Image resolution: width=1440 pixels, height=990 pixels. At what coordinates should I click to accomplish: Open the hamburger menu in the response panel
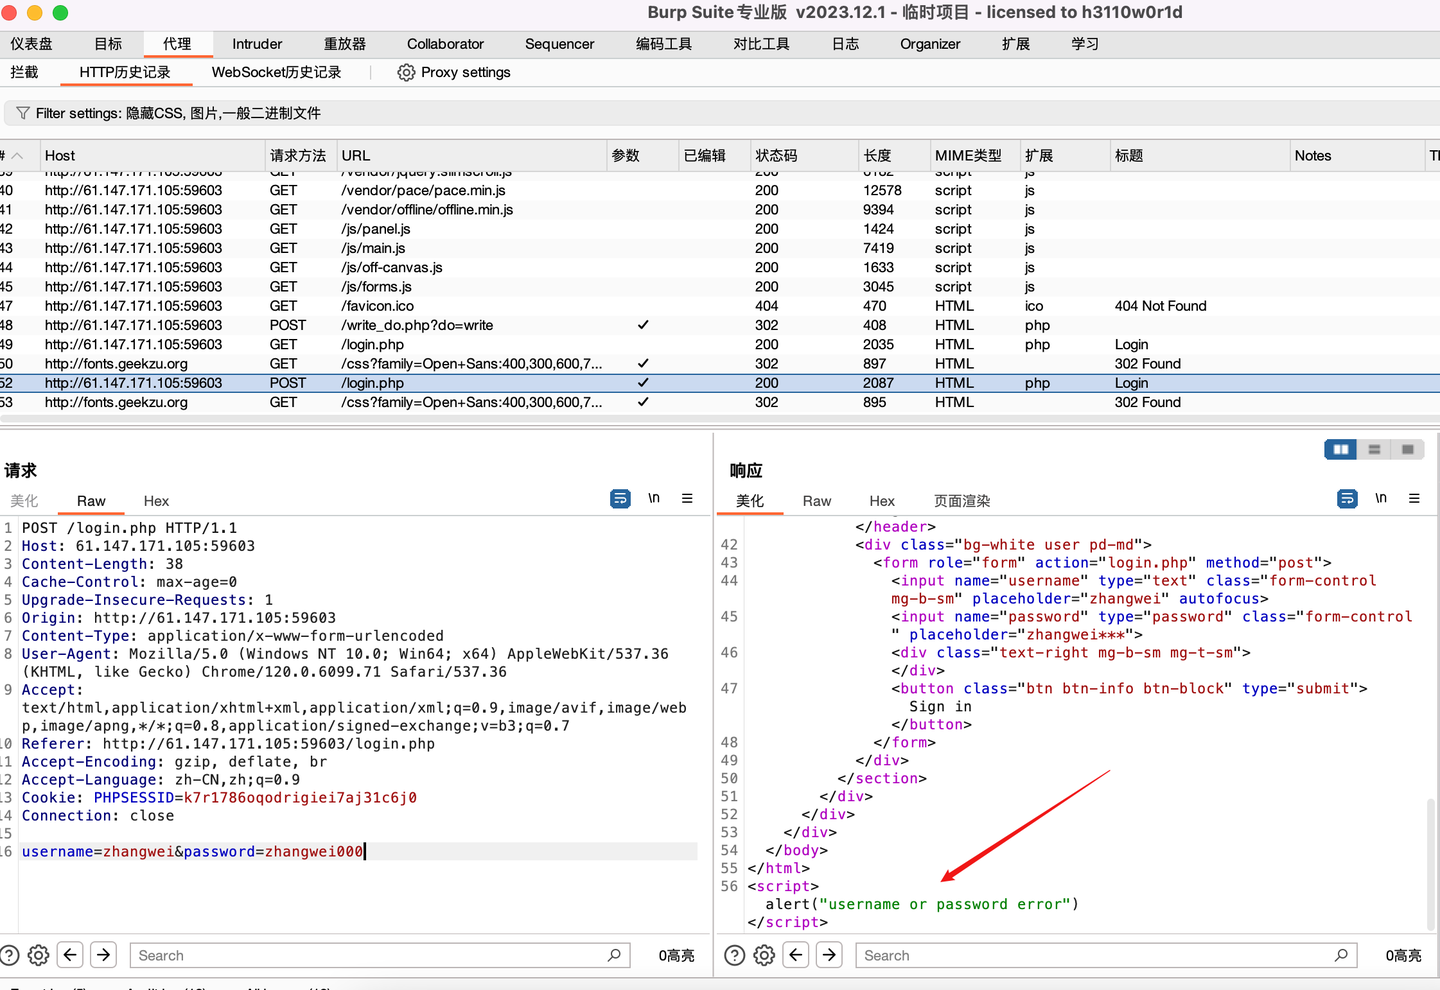point(1414,498)
